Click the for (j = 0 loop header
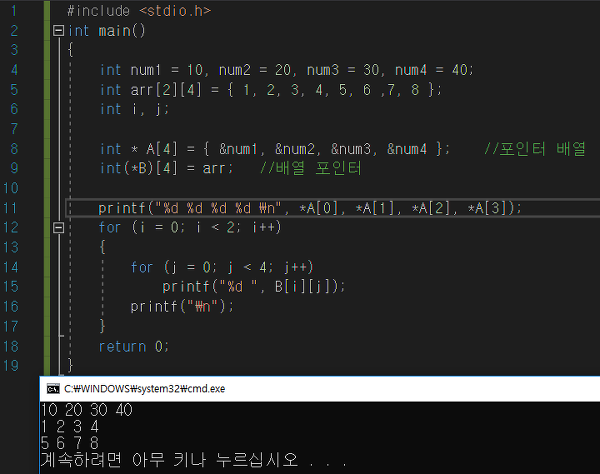The image size is (600, 474). point(222,267)
